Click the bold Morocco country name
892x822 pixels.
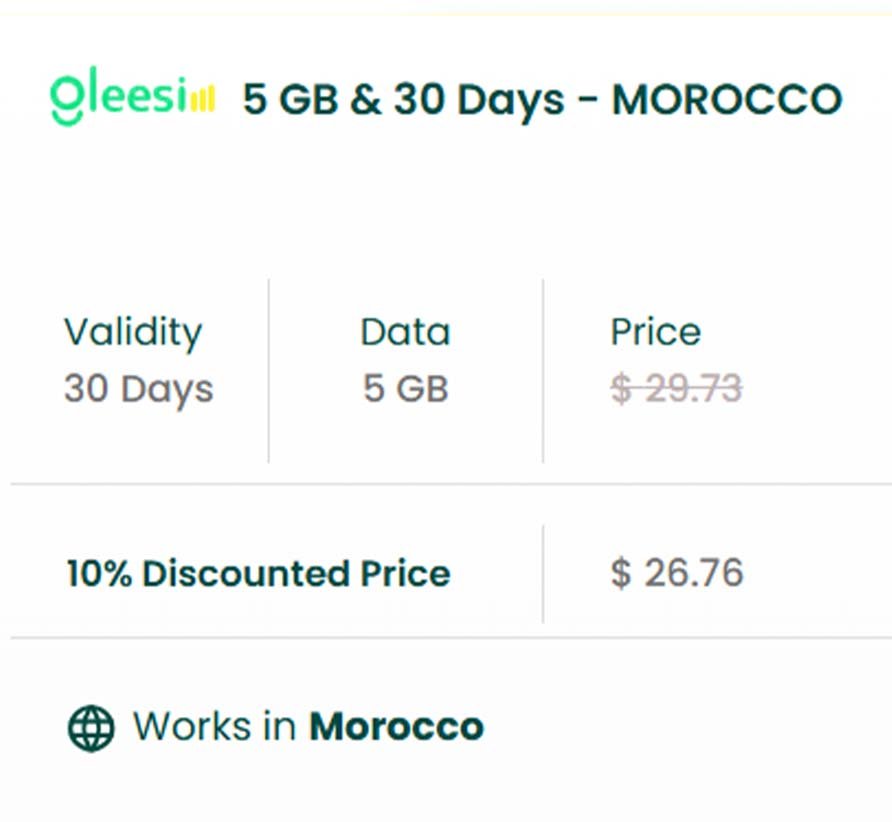396,727
